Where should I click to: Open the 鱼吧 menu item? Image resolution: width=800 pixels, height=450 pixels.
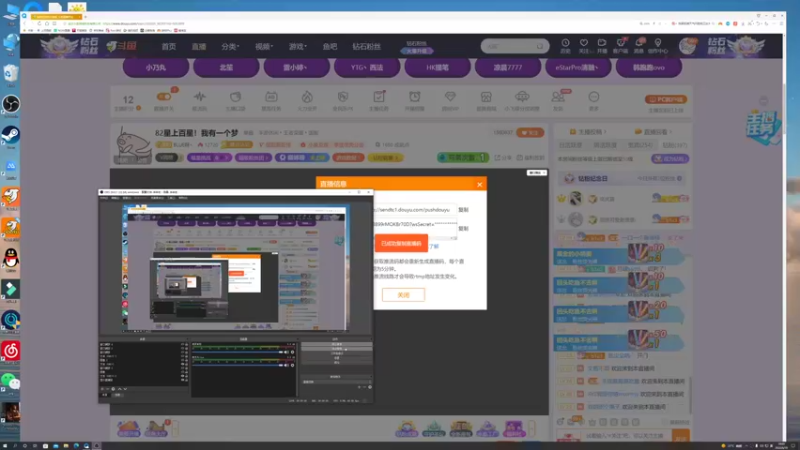(330, 46)
